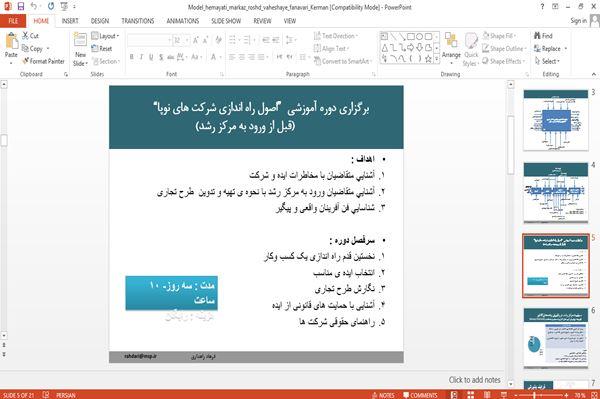The image size is (600, 399).
Task: Undo last action via quick access toolbar
Action: pos(34,7)
